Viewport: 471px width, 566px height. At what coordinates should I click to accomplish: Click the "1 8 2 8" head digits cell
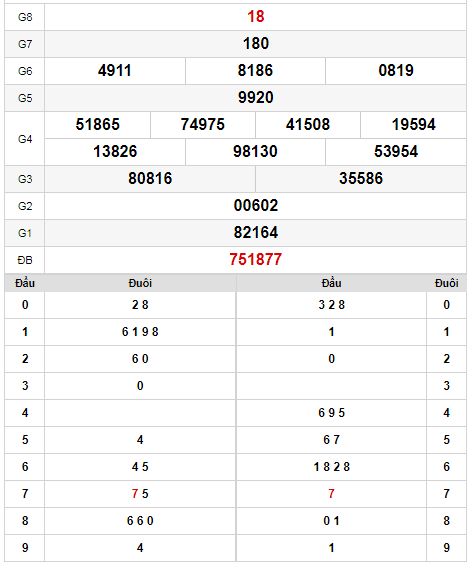coord(331,467)
